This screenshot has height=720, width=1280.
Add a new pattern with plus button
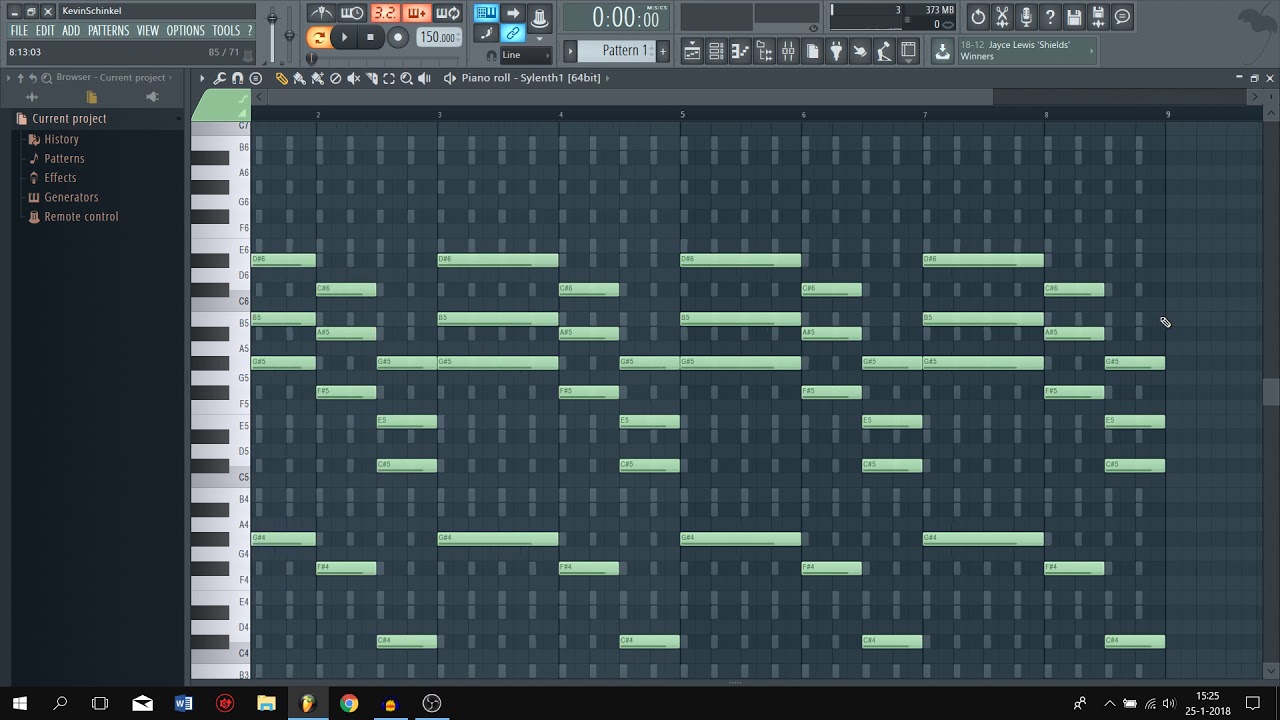pos(662,51)
